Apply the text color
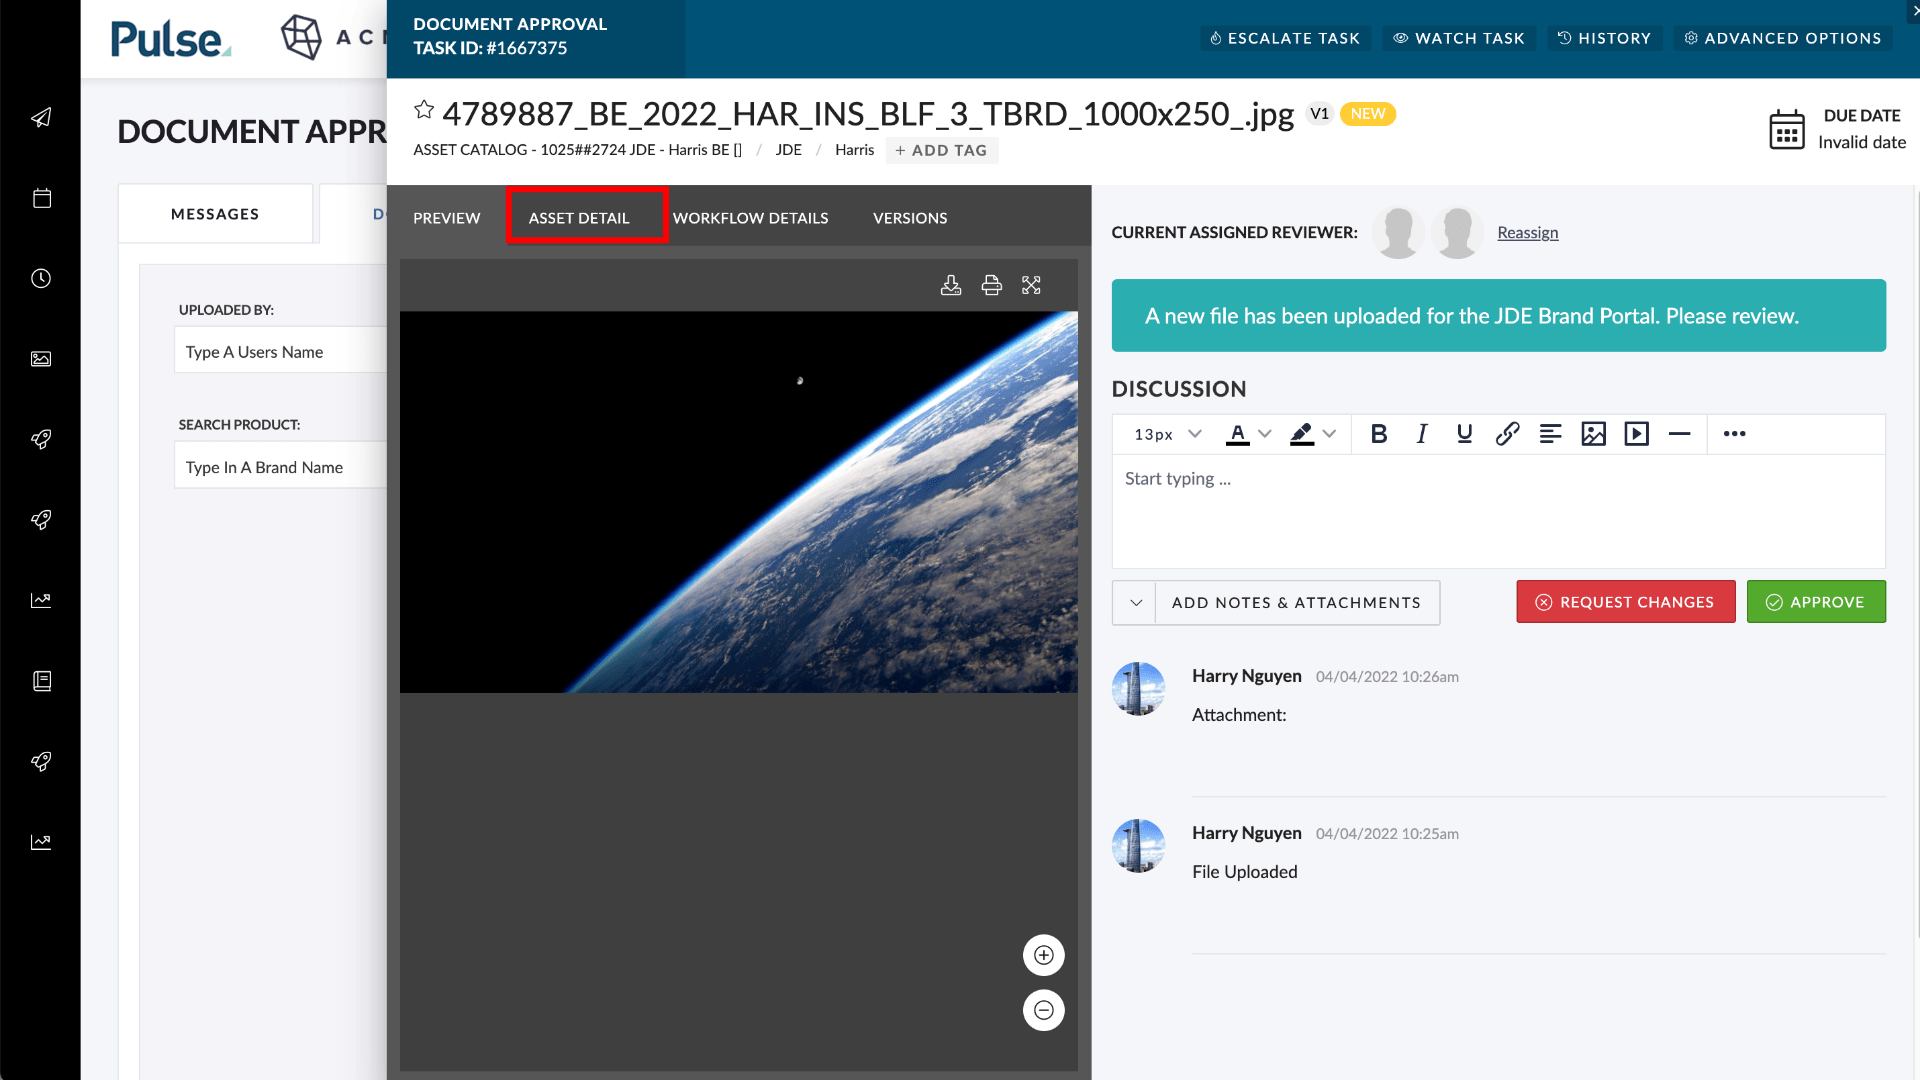The height and width of the screenshot is (1080, 1920). (1238, 434)
